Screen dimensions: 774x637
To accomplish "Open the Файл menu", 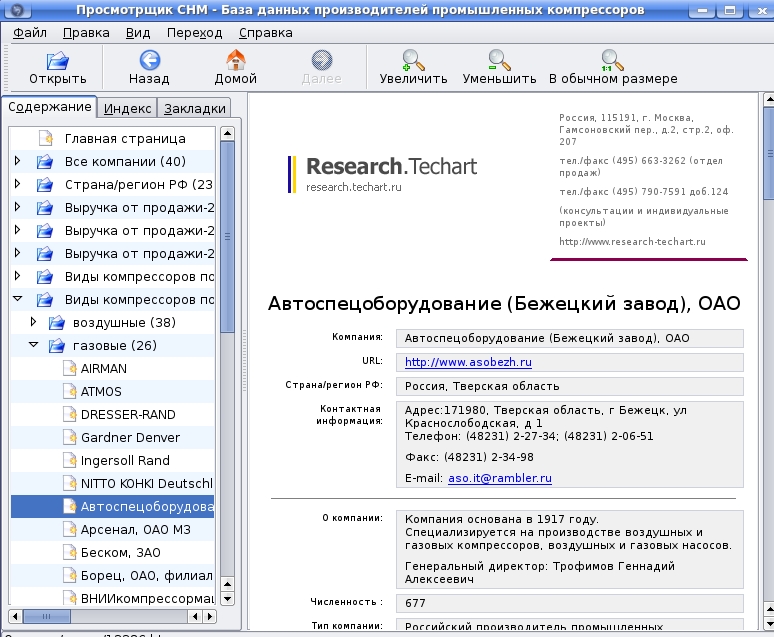I will click(30, 33).
